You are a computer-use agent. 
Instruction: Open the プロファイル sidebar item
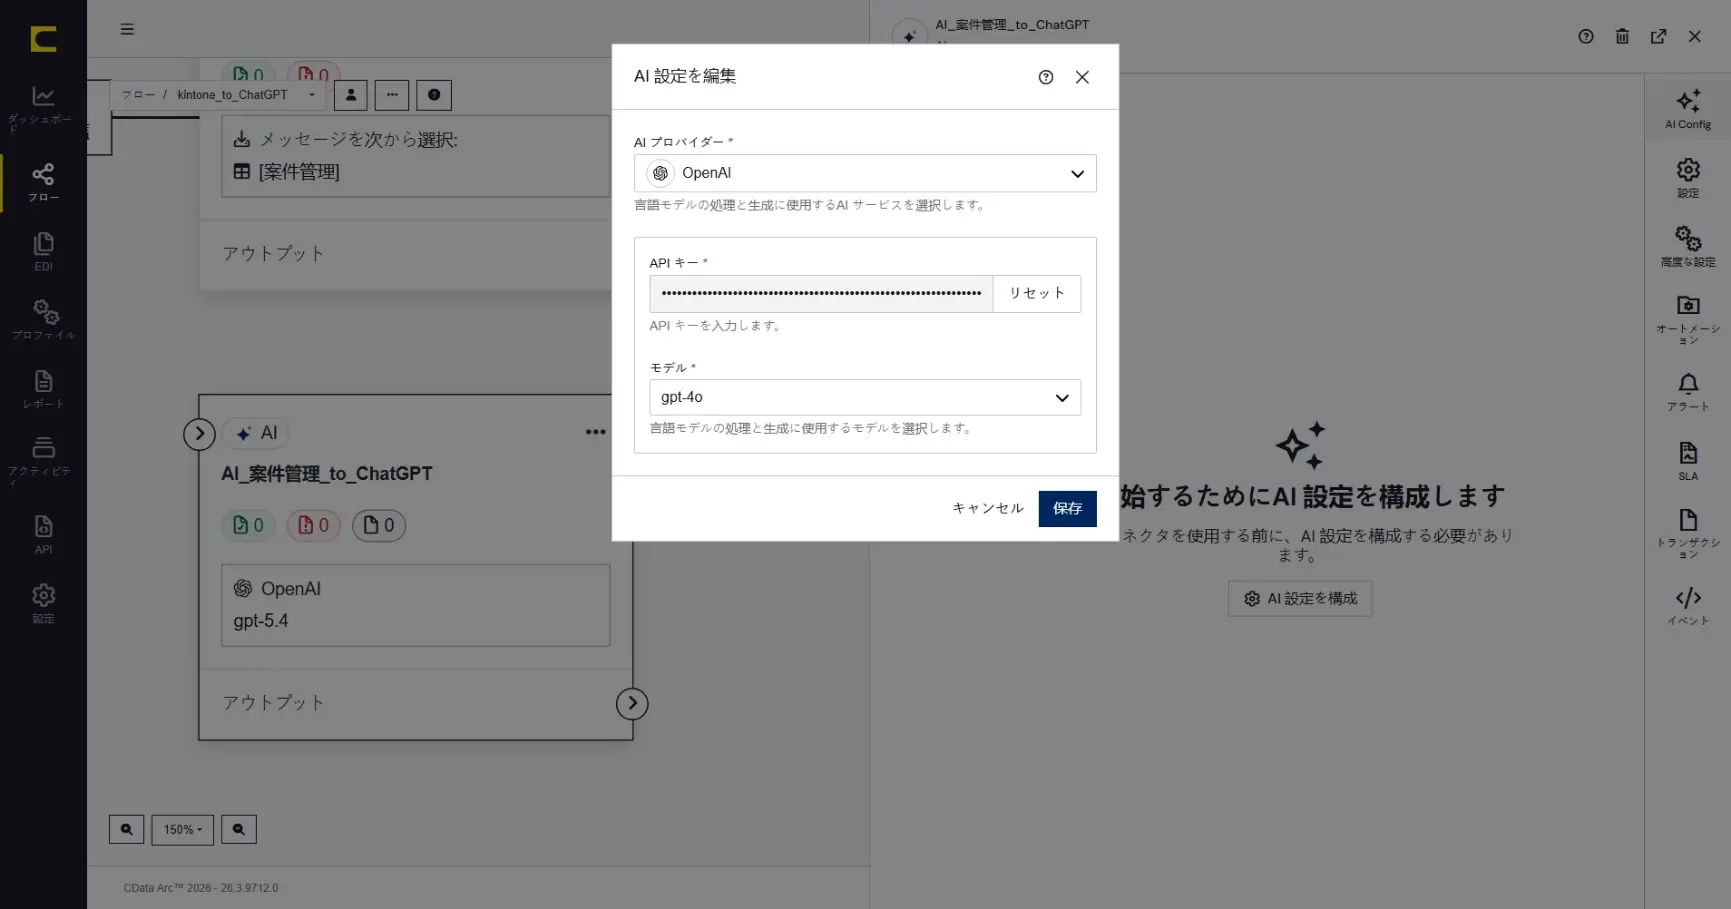coord(43,320)
